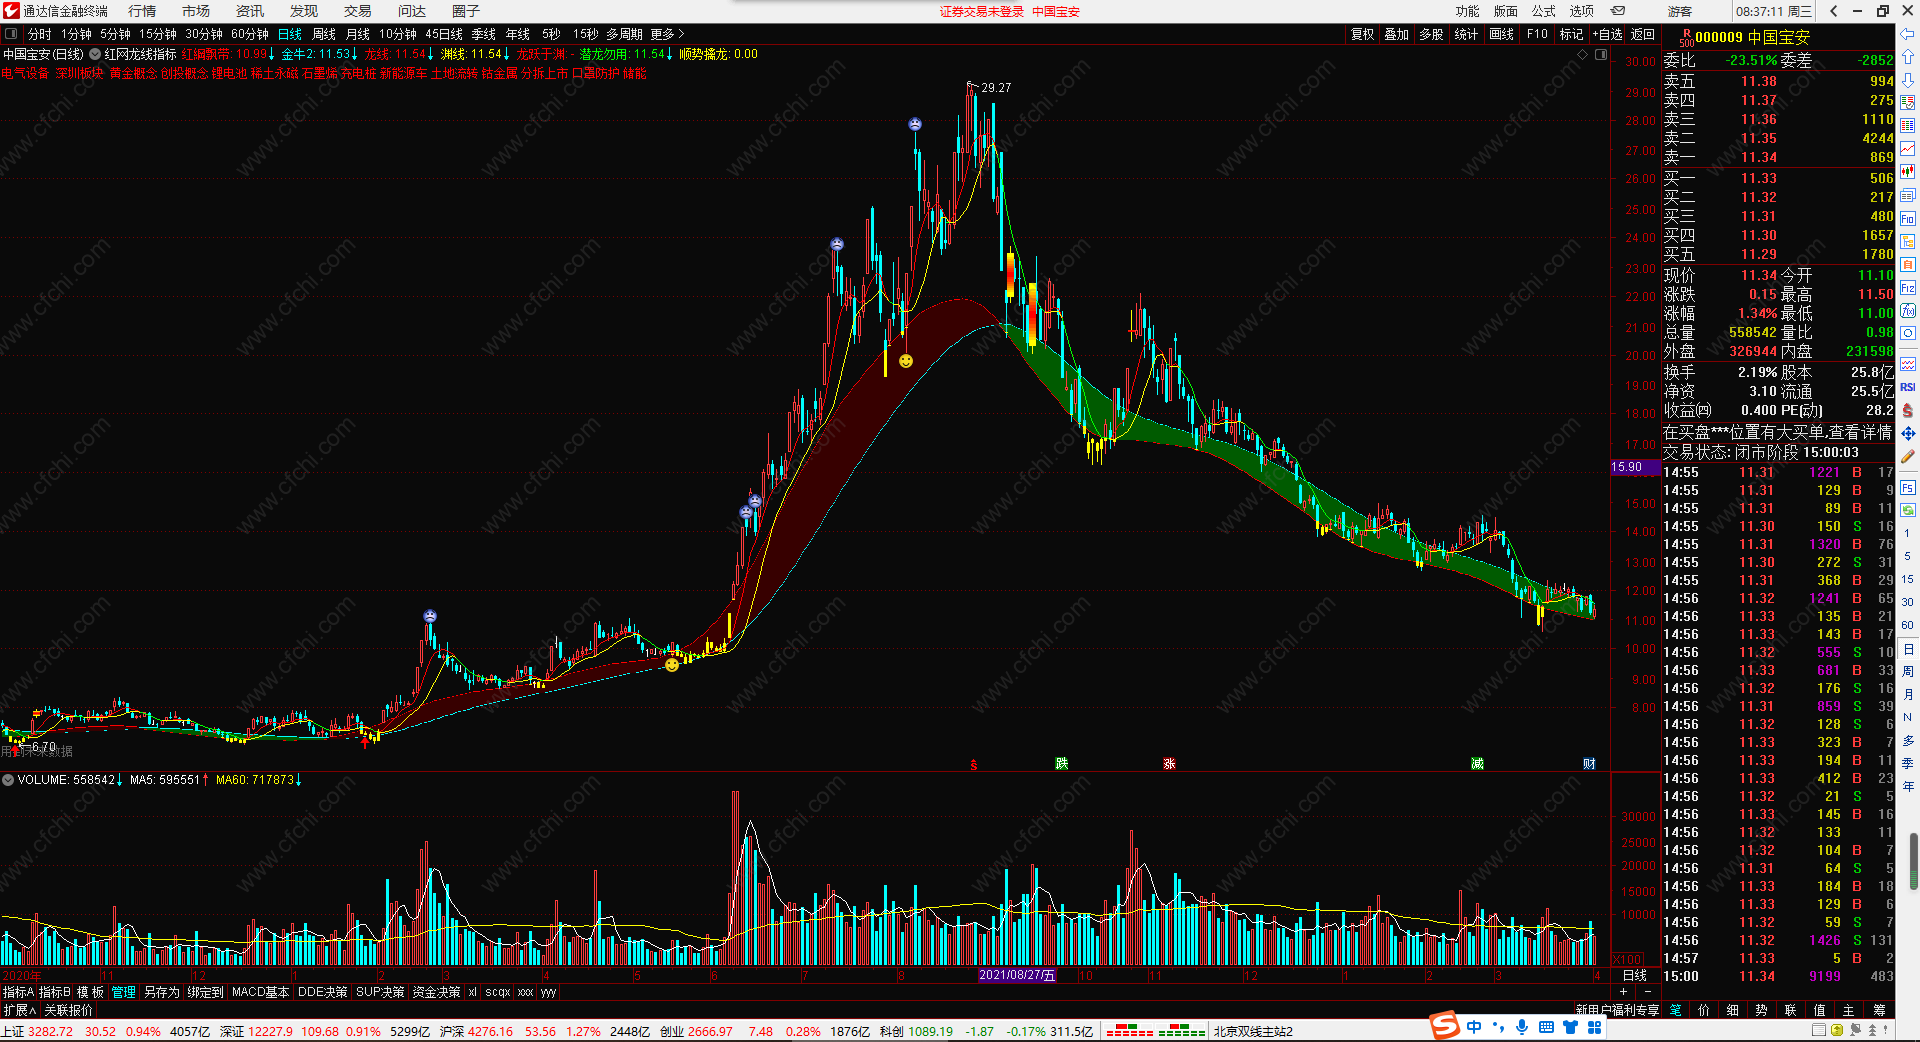Click the blue back arrow sidebar icon

[x=1908, y=34]
